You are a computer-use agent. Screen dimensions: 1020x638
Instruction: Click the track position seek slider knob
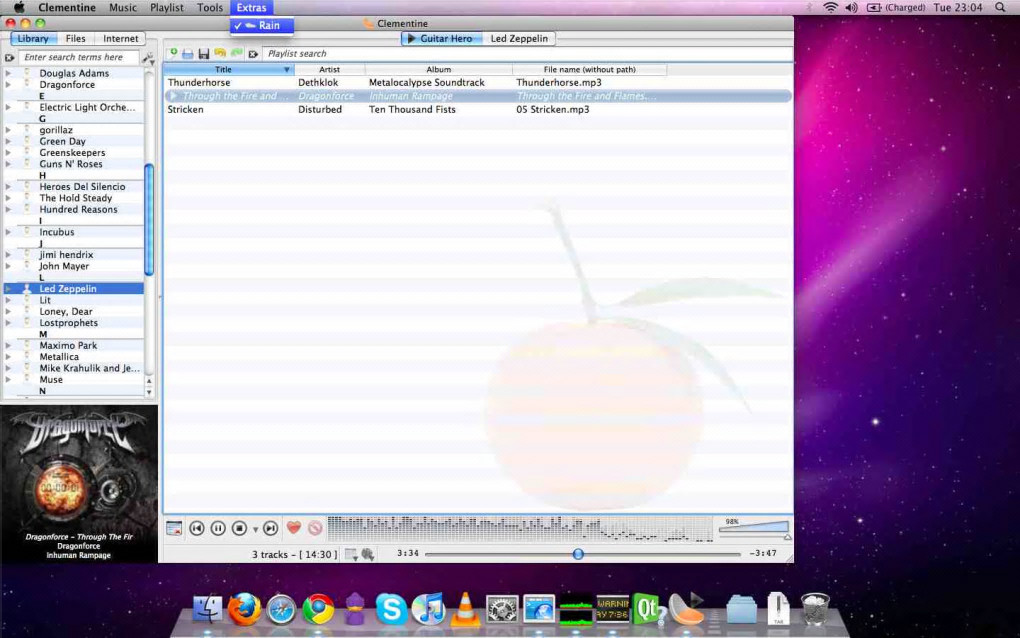(578, 554)
